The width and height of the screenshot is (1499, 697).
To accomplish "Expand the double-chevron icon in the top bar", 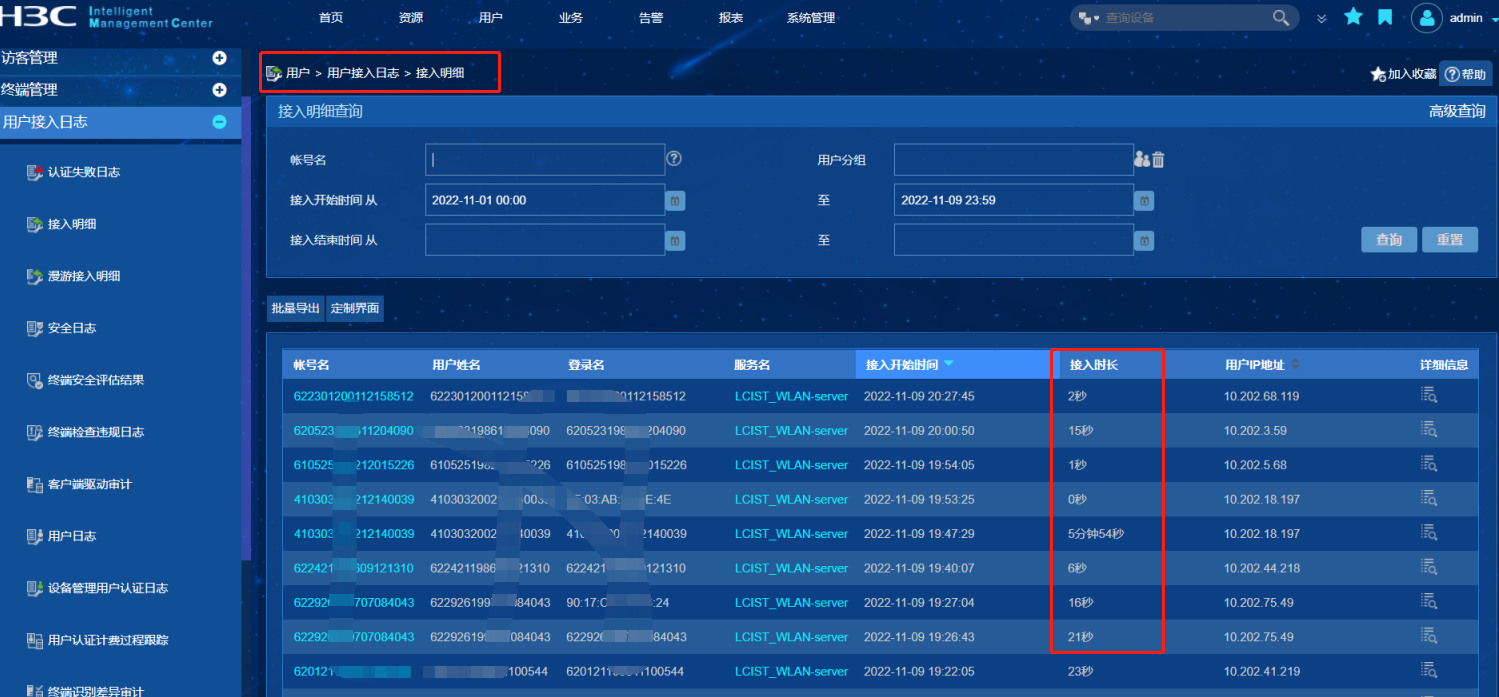I will [1322, 18].
